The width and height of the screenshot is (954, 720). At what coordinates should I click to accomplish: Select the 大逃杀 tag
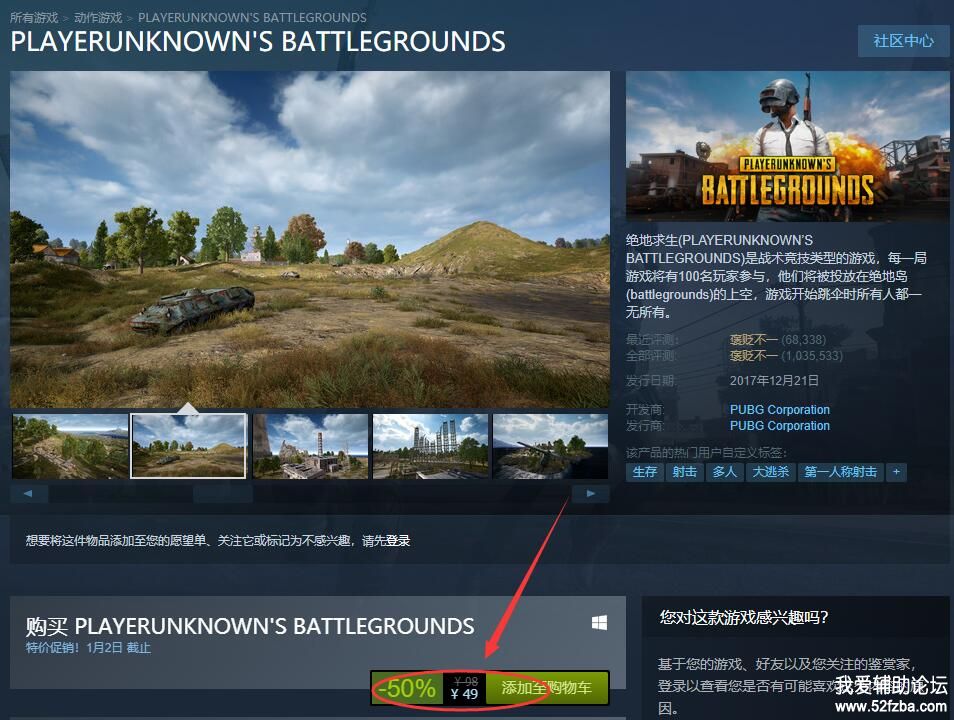point(770,472)
